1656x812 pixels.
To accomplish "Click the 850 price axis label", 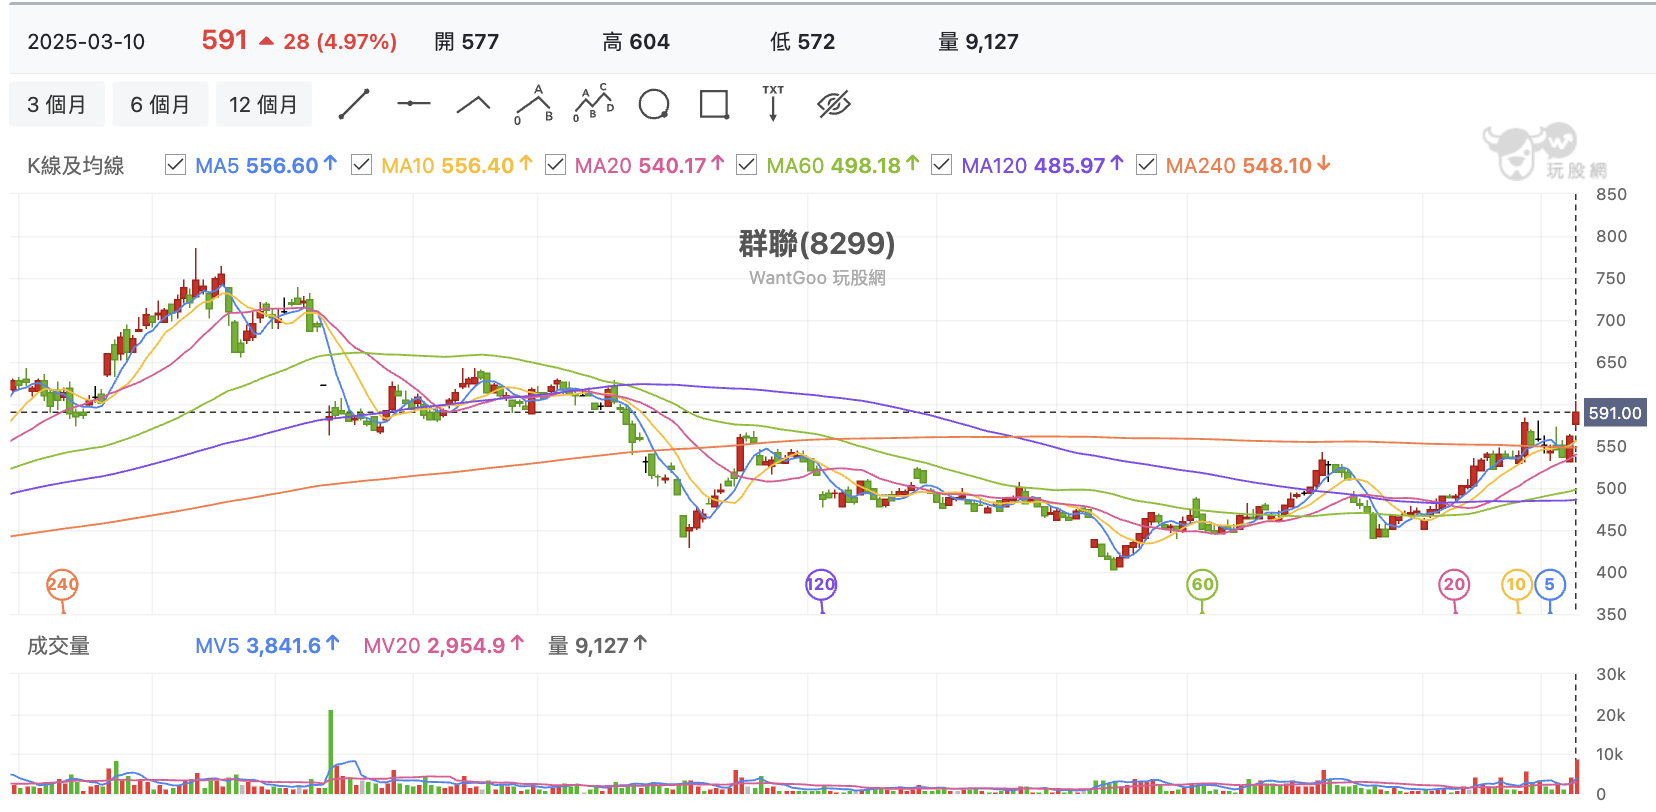I will coord(1611,194).
